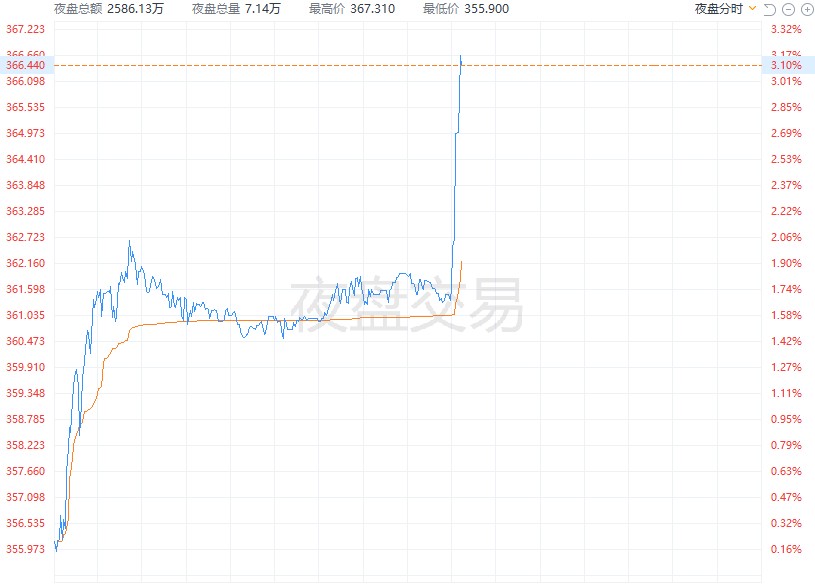Zoom out with the minus circle icon
Screen dimensions: 815x585
click(x=788, y=9)
